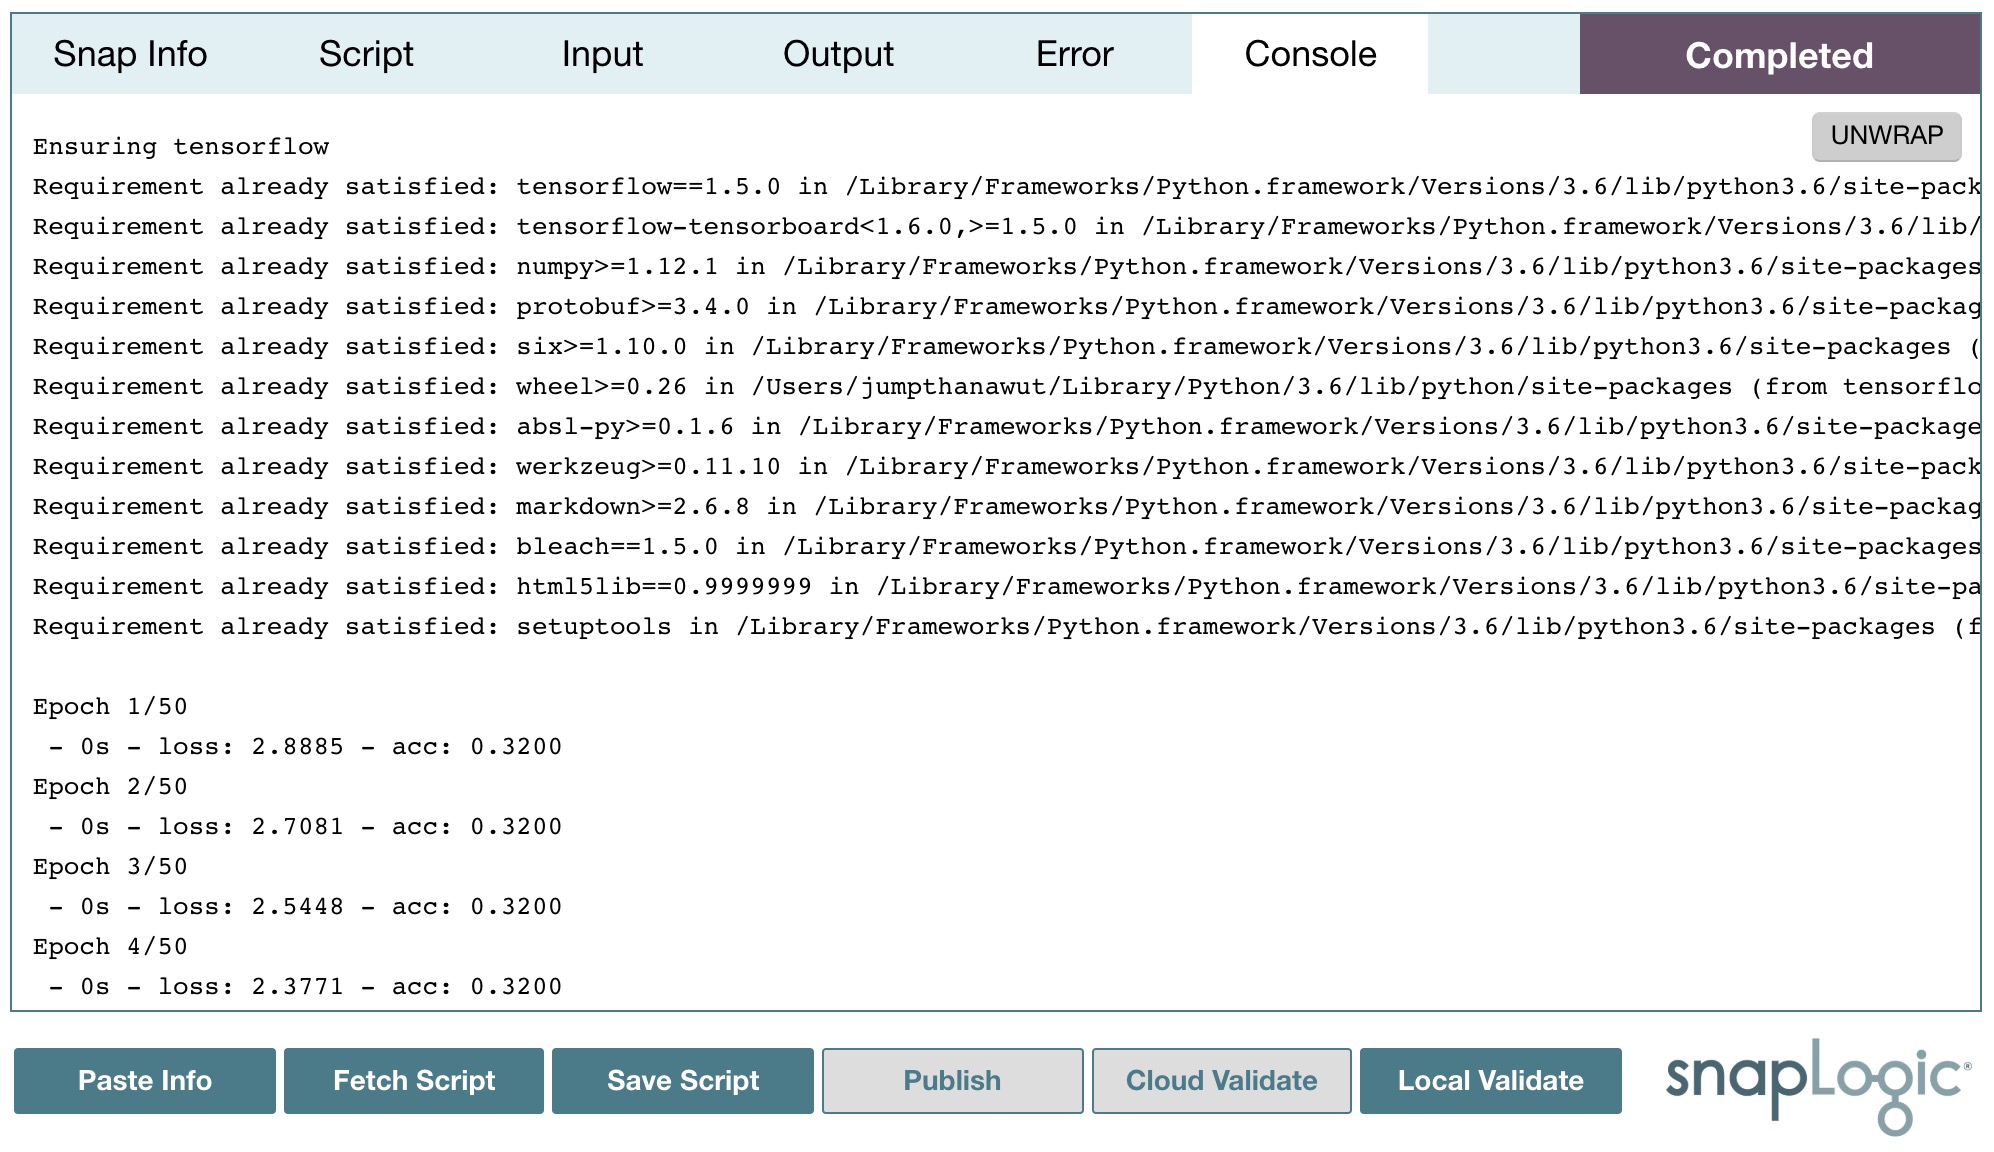Run Cloud Validate

point(1221,1080)
